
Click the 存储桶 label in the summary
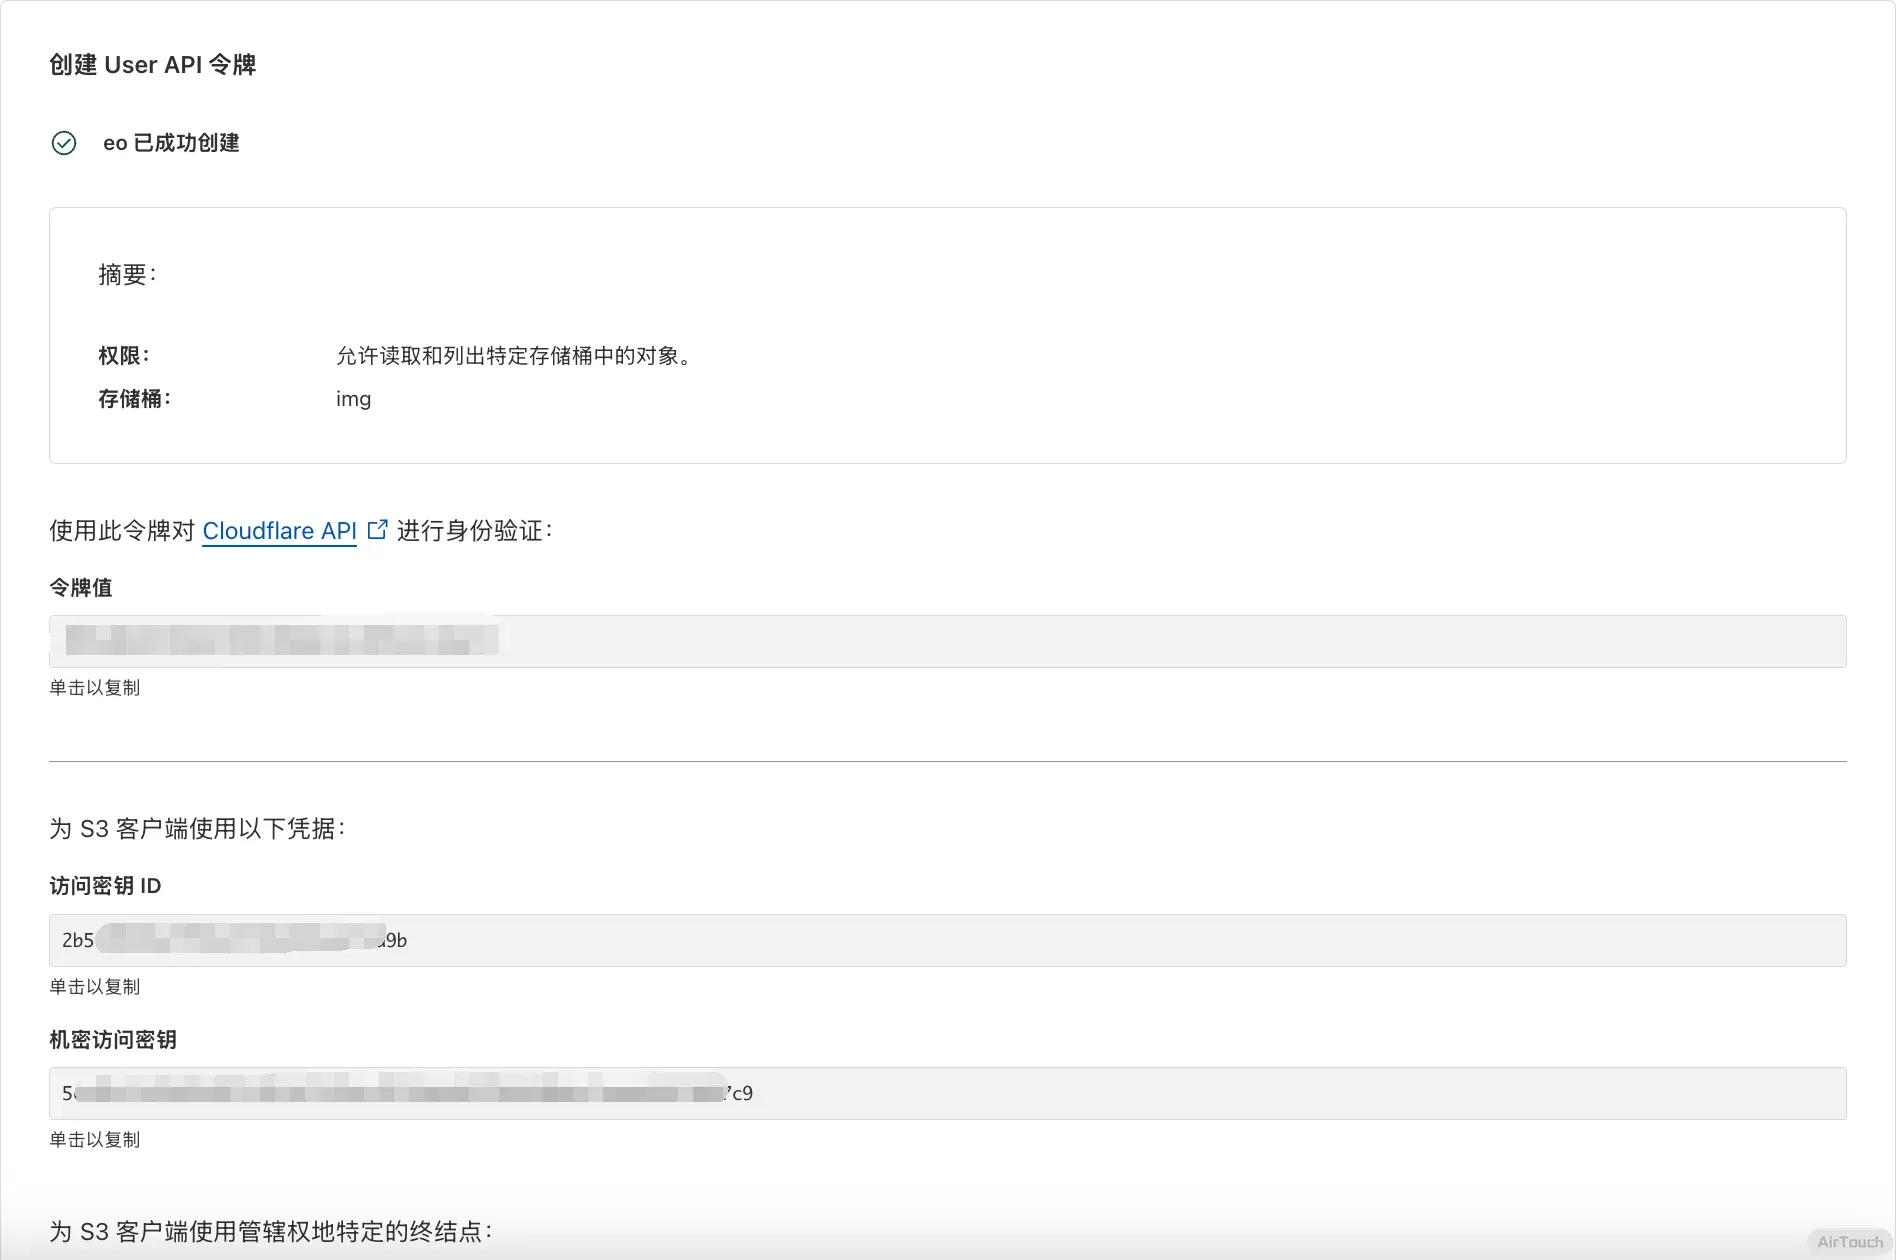(135, 399)
